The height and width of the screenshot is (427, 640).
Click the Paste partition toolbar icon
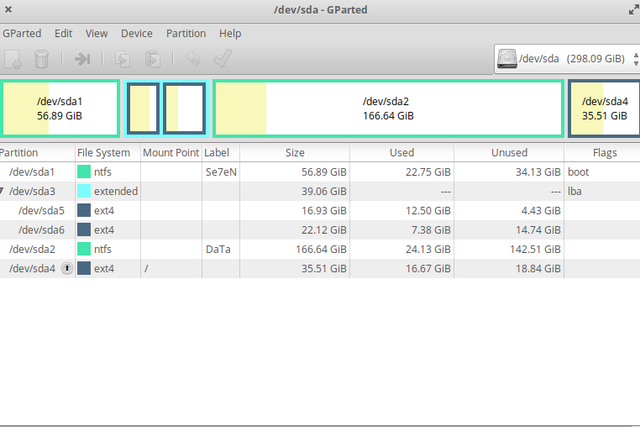tap(153, 59)
